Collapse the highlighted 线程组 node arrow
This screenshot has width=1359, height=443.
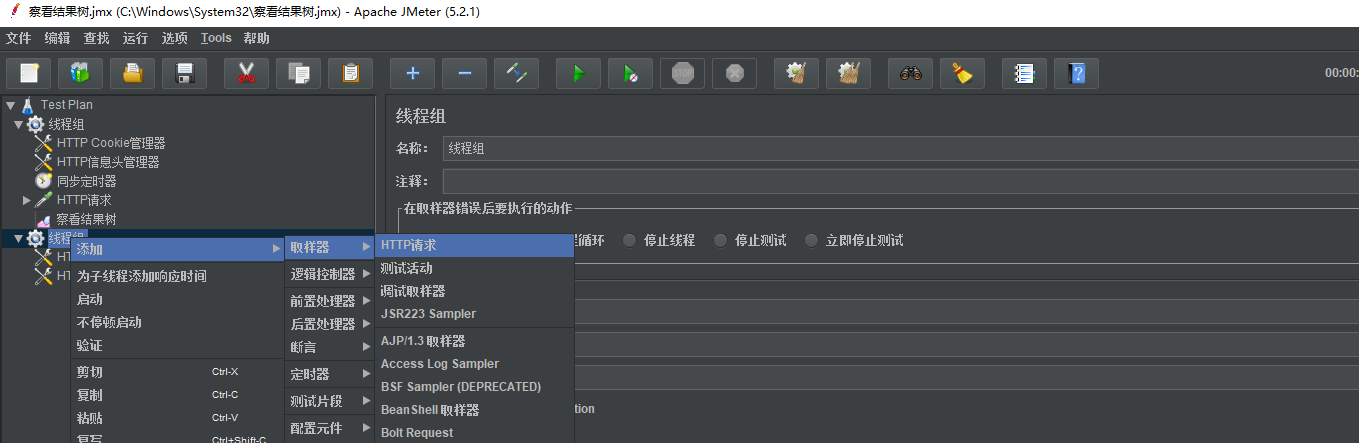click(x=18, y=238)
